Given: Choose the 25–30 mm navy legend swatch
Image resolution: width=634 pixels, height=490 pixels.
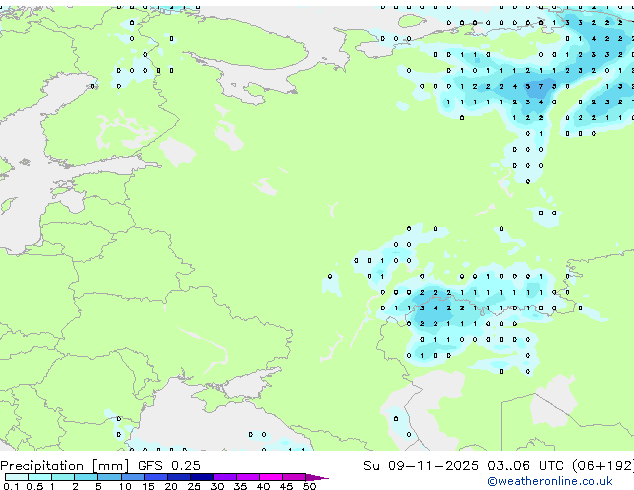Looking at the screenshot, I should click(202, 477).
